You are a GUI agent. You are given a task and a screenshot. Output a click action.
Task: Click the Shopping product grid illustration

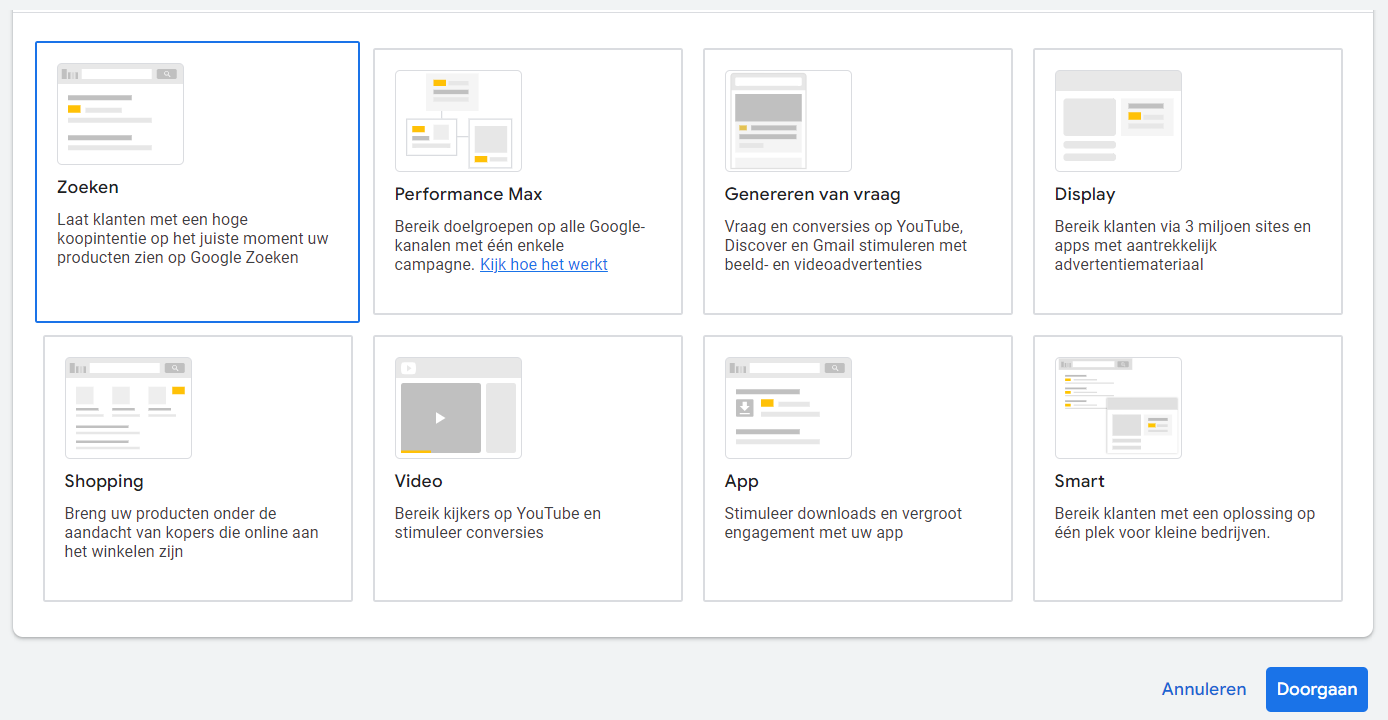pyautogui.click(x=128, y=408)
